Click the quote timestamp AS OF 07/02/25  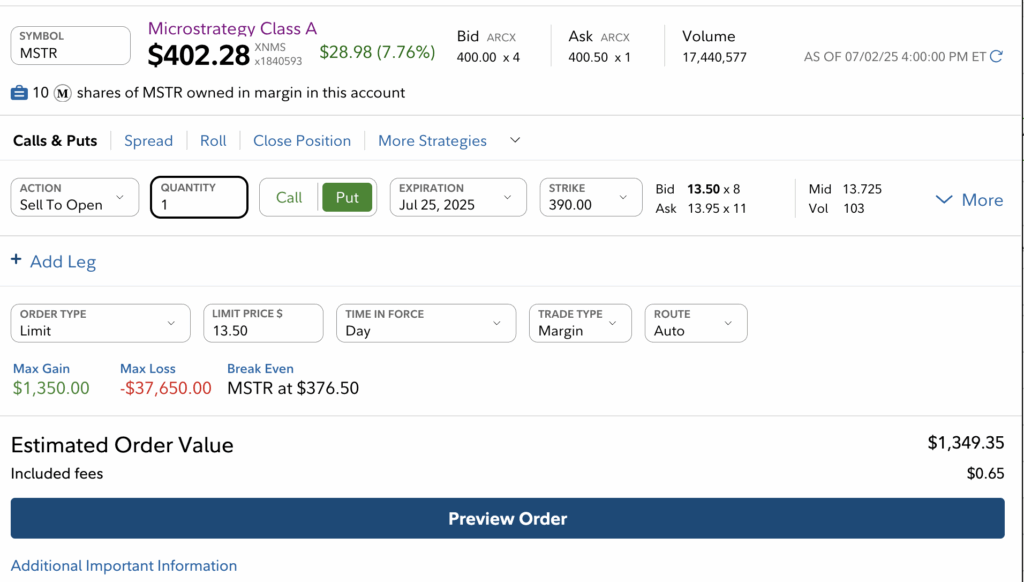click(895, 57)
